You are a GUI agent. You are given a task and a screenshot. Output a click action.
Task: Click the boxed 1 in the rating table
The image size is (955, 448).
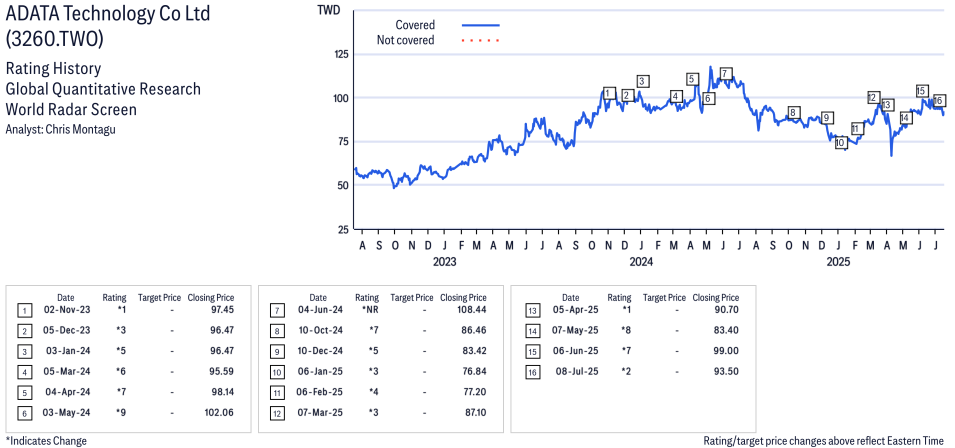pos(24,311)
